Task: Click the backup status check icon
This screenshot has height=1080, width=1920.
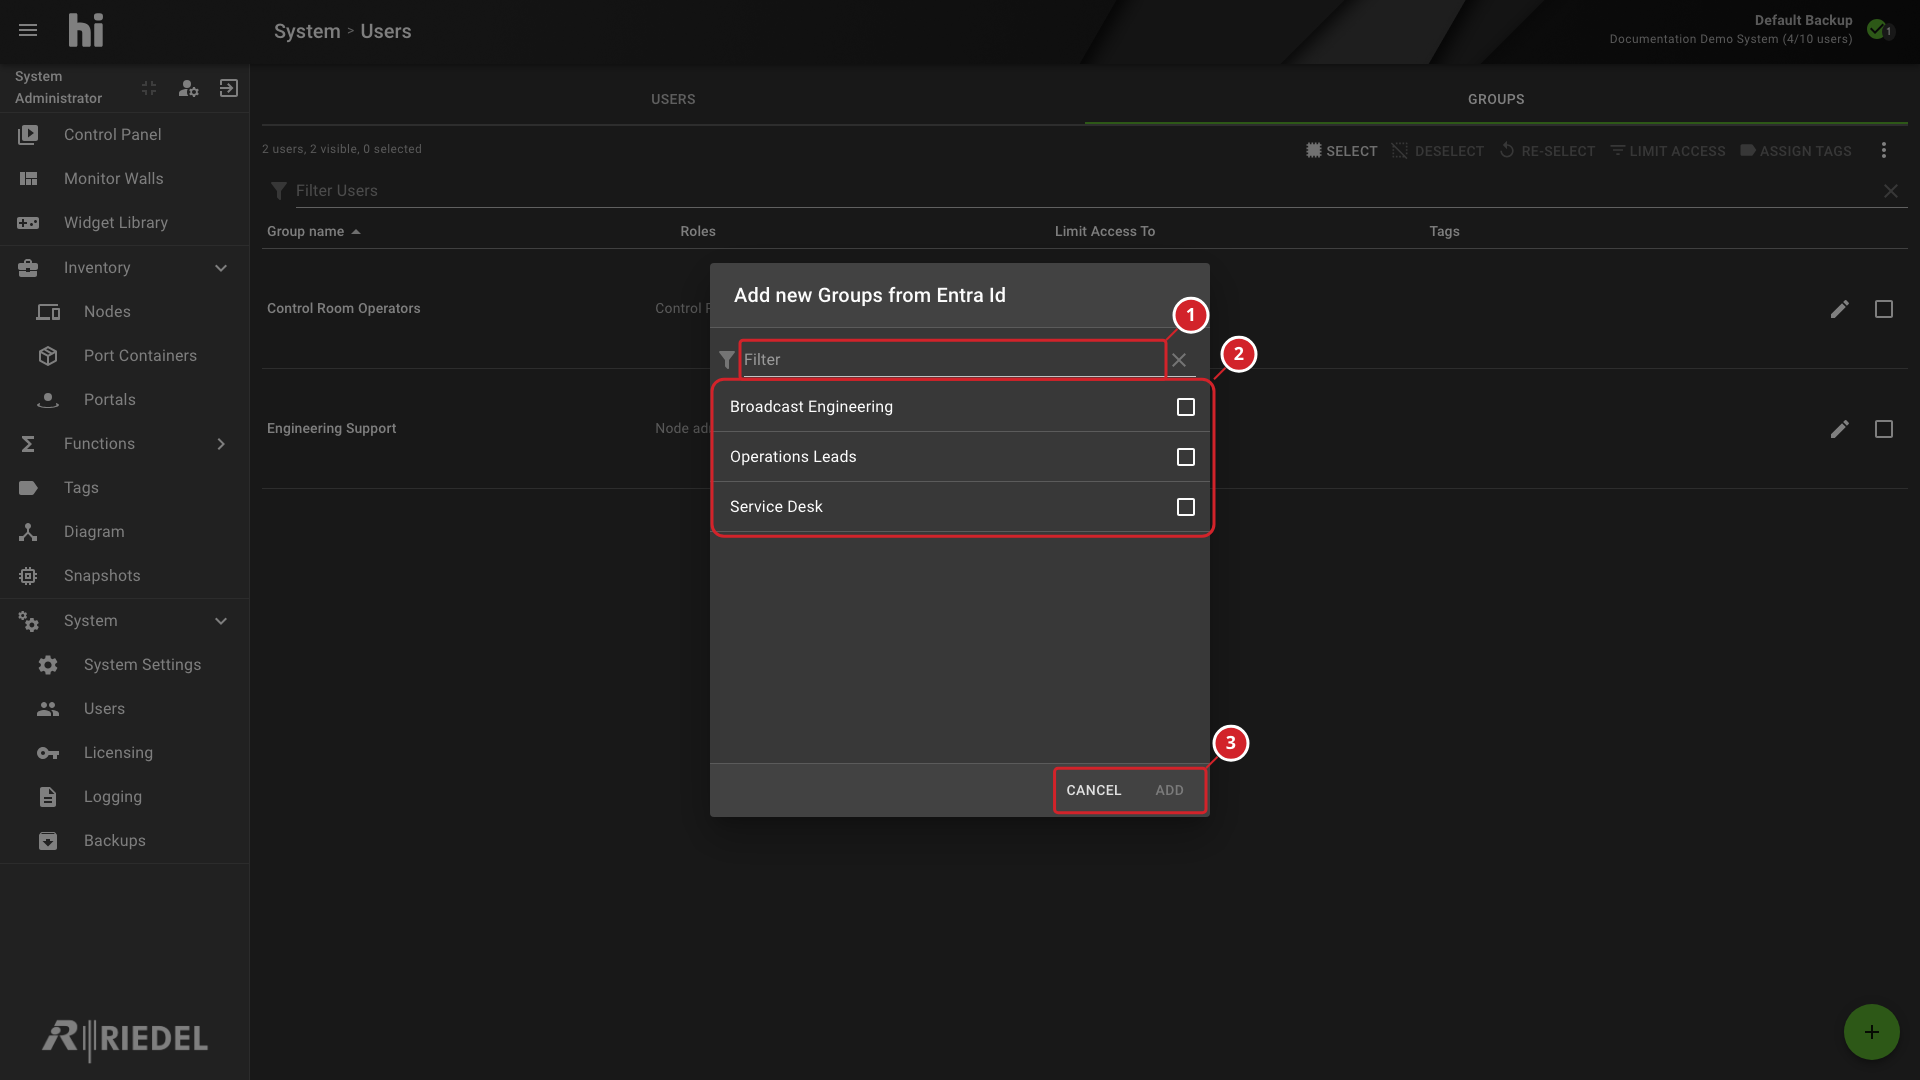Action: [1877, 29]
